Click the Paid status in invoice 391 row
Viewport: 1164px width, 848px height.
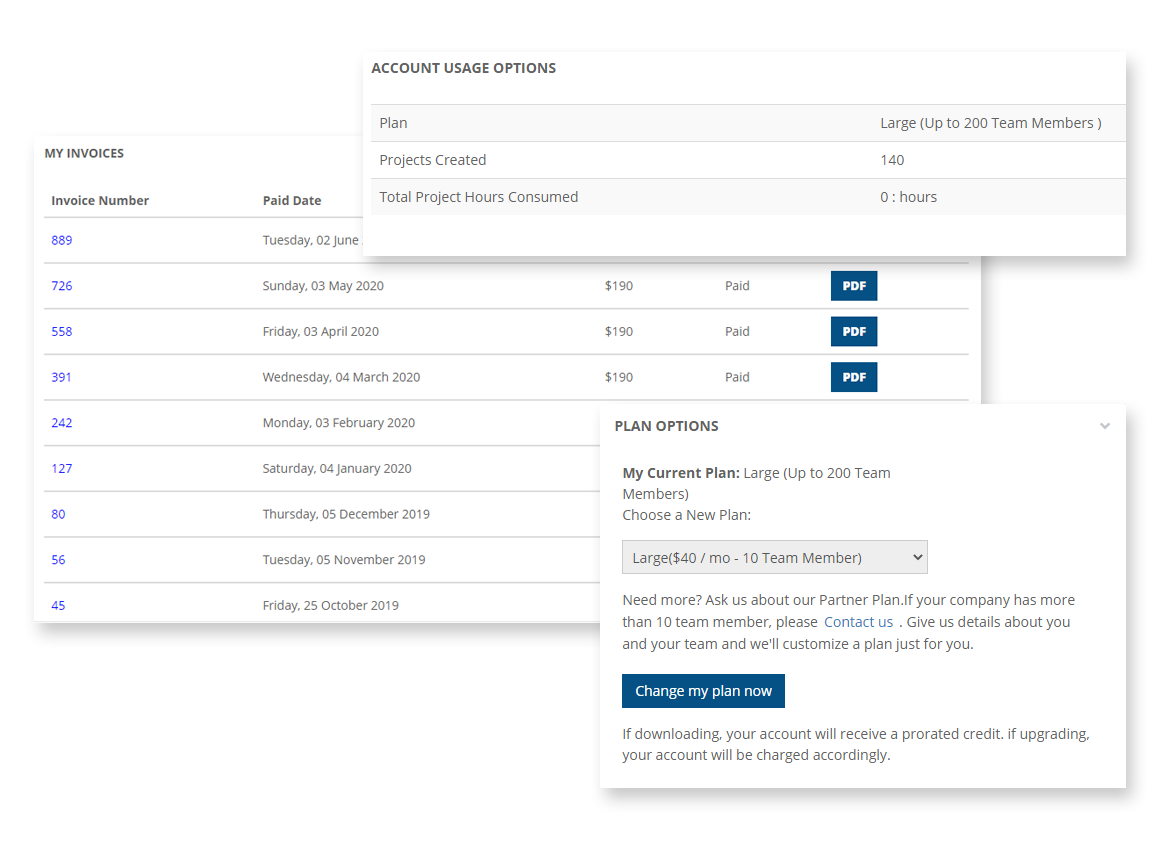(x=737, y=377)
